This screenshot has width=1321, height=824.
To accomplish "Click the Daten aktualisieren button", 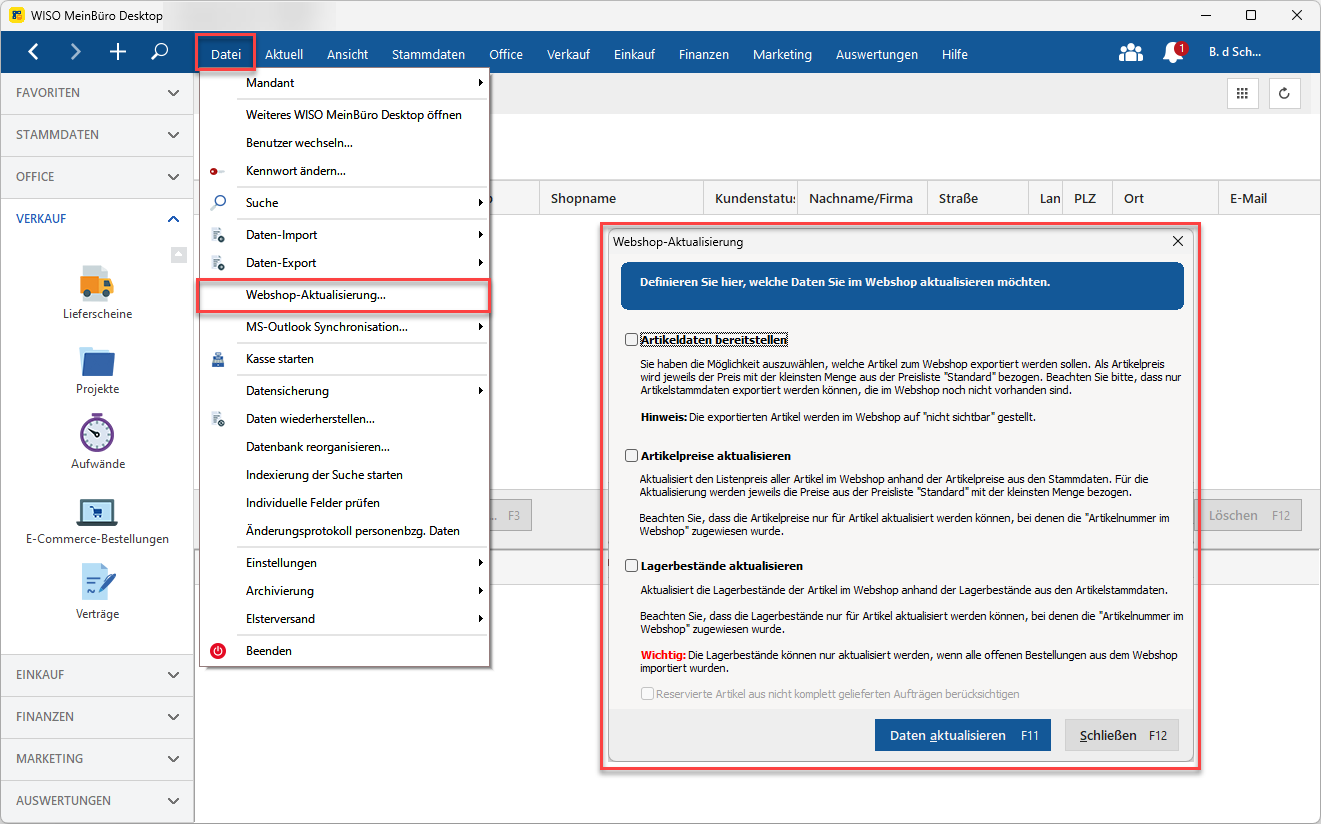I will (964, 735).
